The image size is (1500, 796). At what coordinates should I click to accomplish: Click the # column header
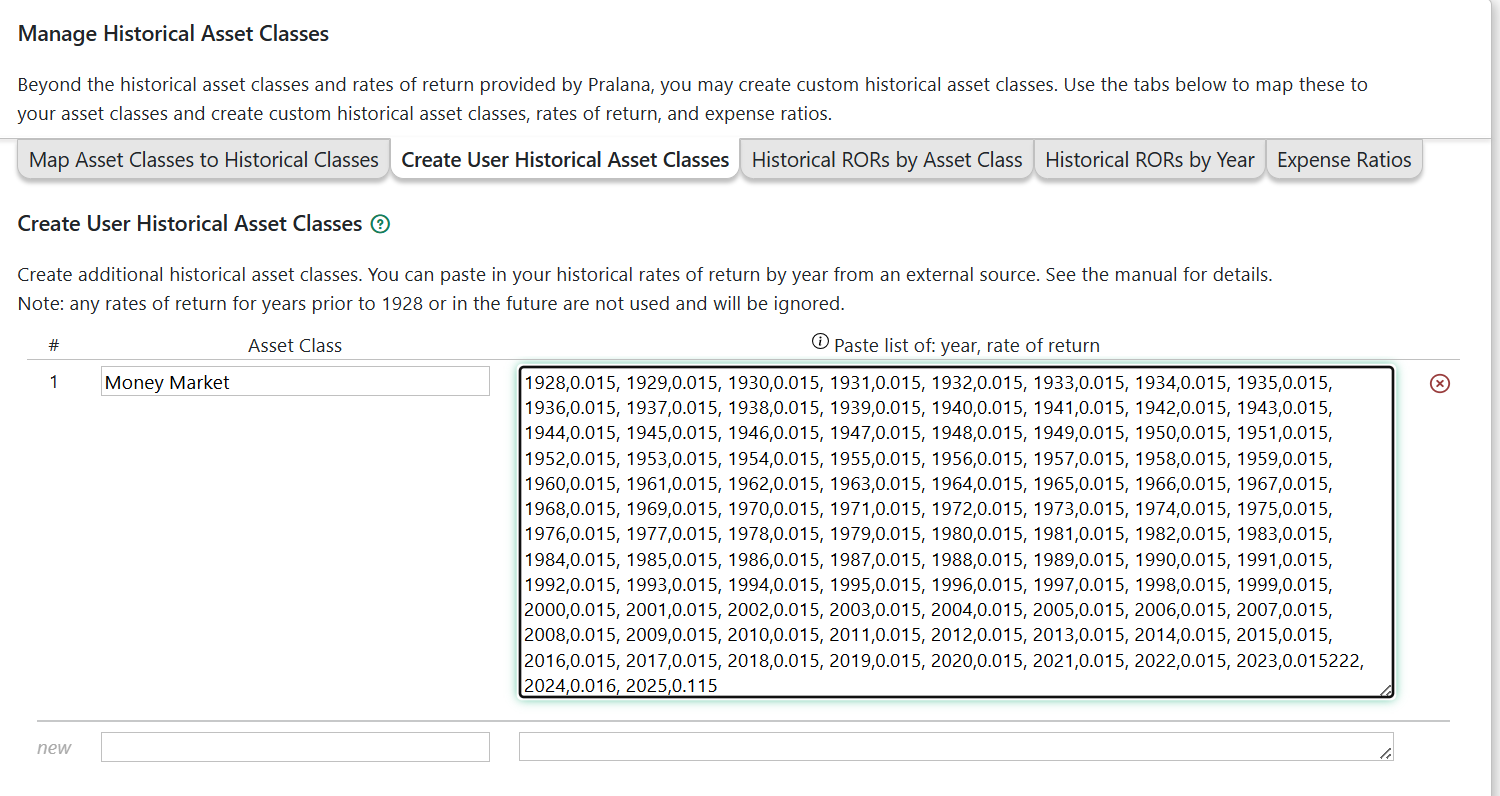[54, 346]
